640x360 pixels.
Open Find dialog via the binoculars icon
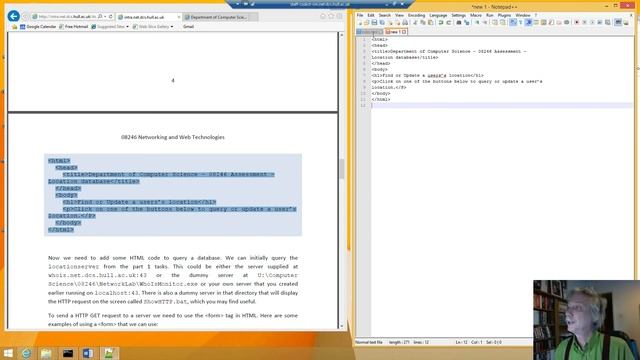(x=458, y=22)
